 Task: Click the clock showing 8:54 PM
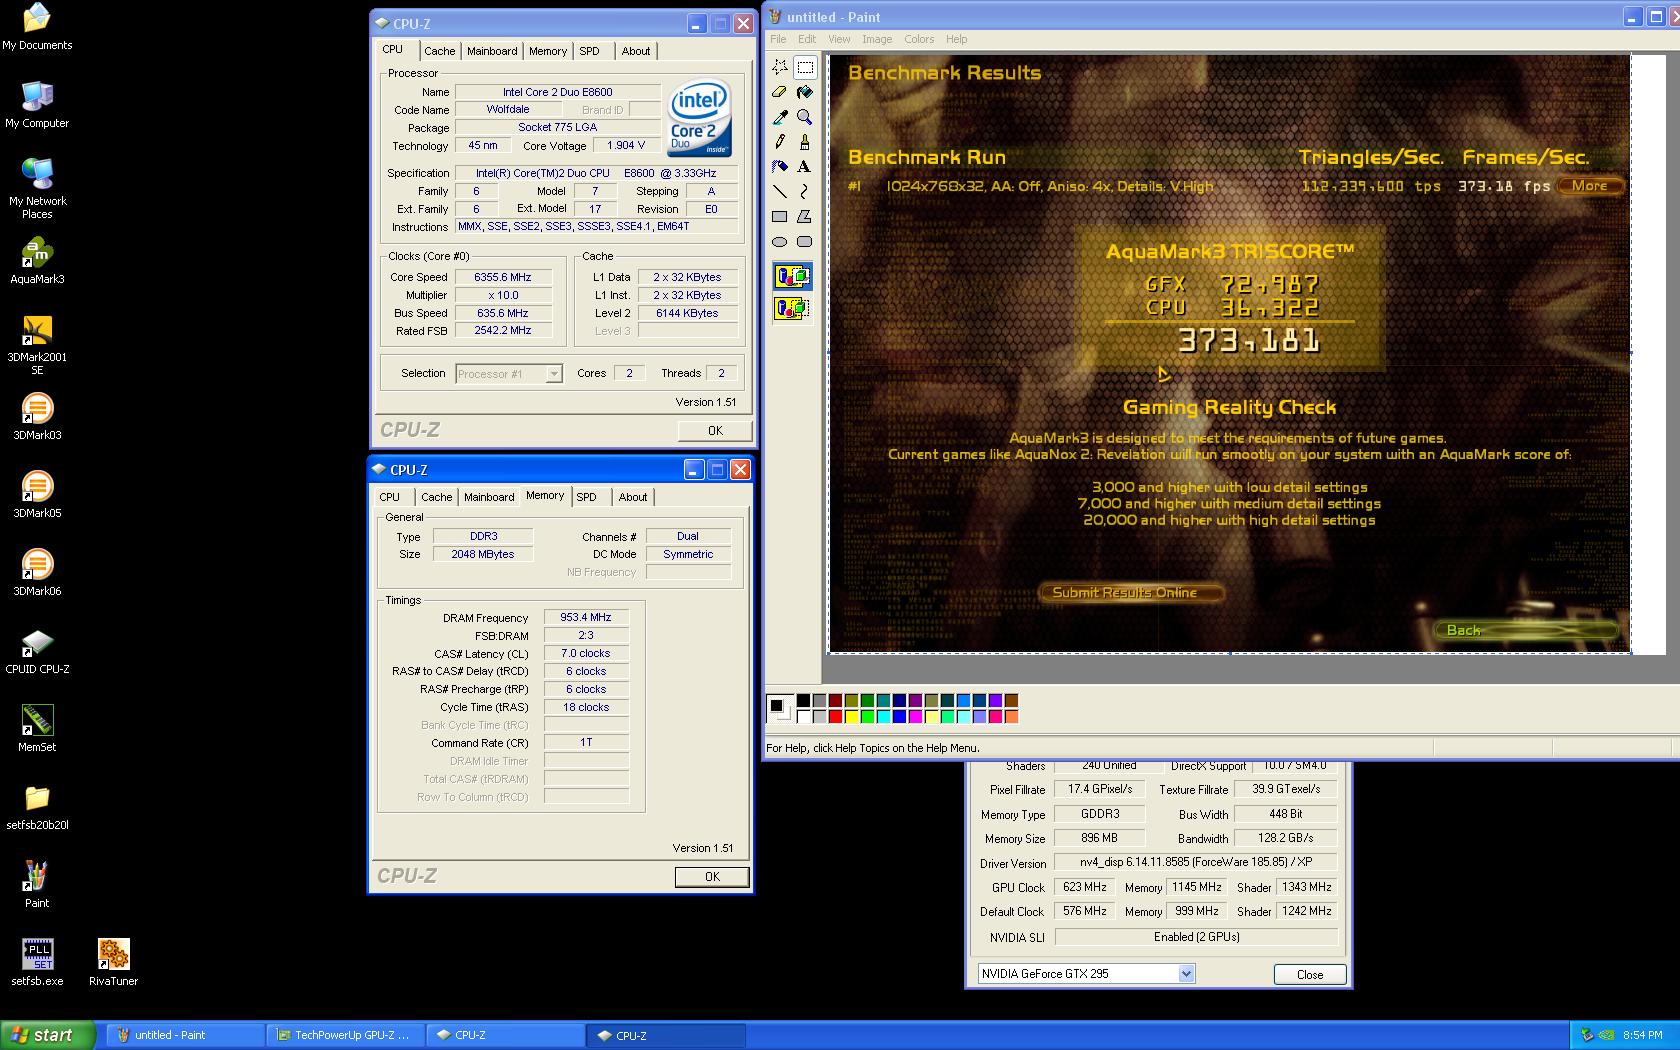point(1643,1036)
